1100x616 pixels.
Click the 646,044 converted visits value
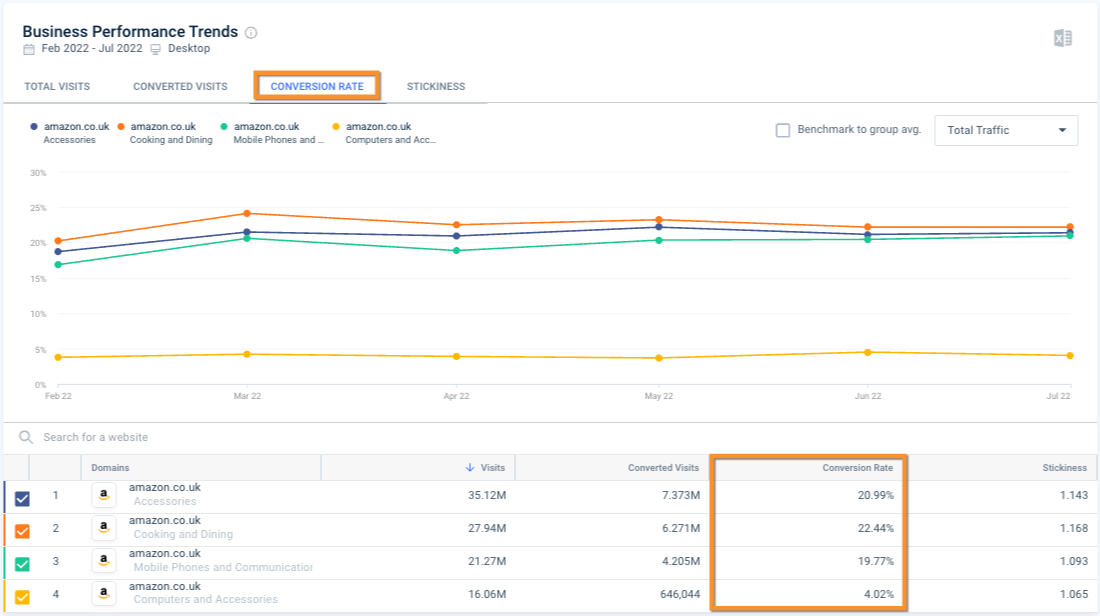tap(680, 594)
